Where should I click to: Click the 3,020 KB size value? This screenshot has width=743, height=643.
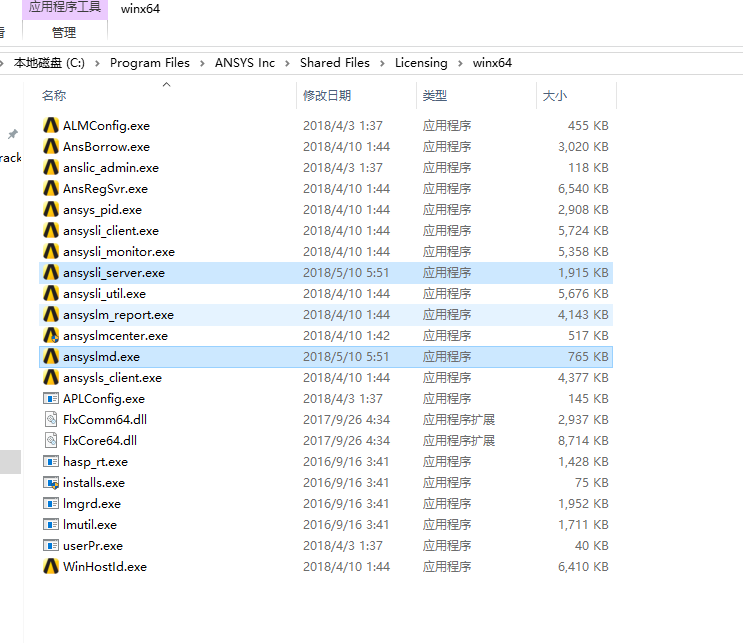coord(583,147)
